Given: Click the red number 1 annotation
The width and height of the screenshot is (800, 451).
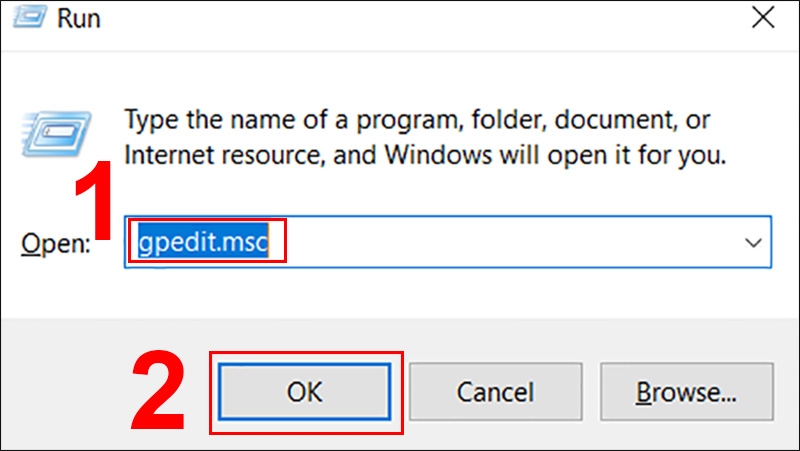Looking at the screenshot, I should [94, 199].
